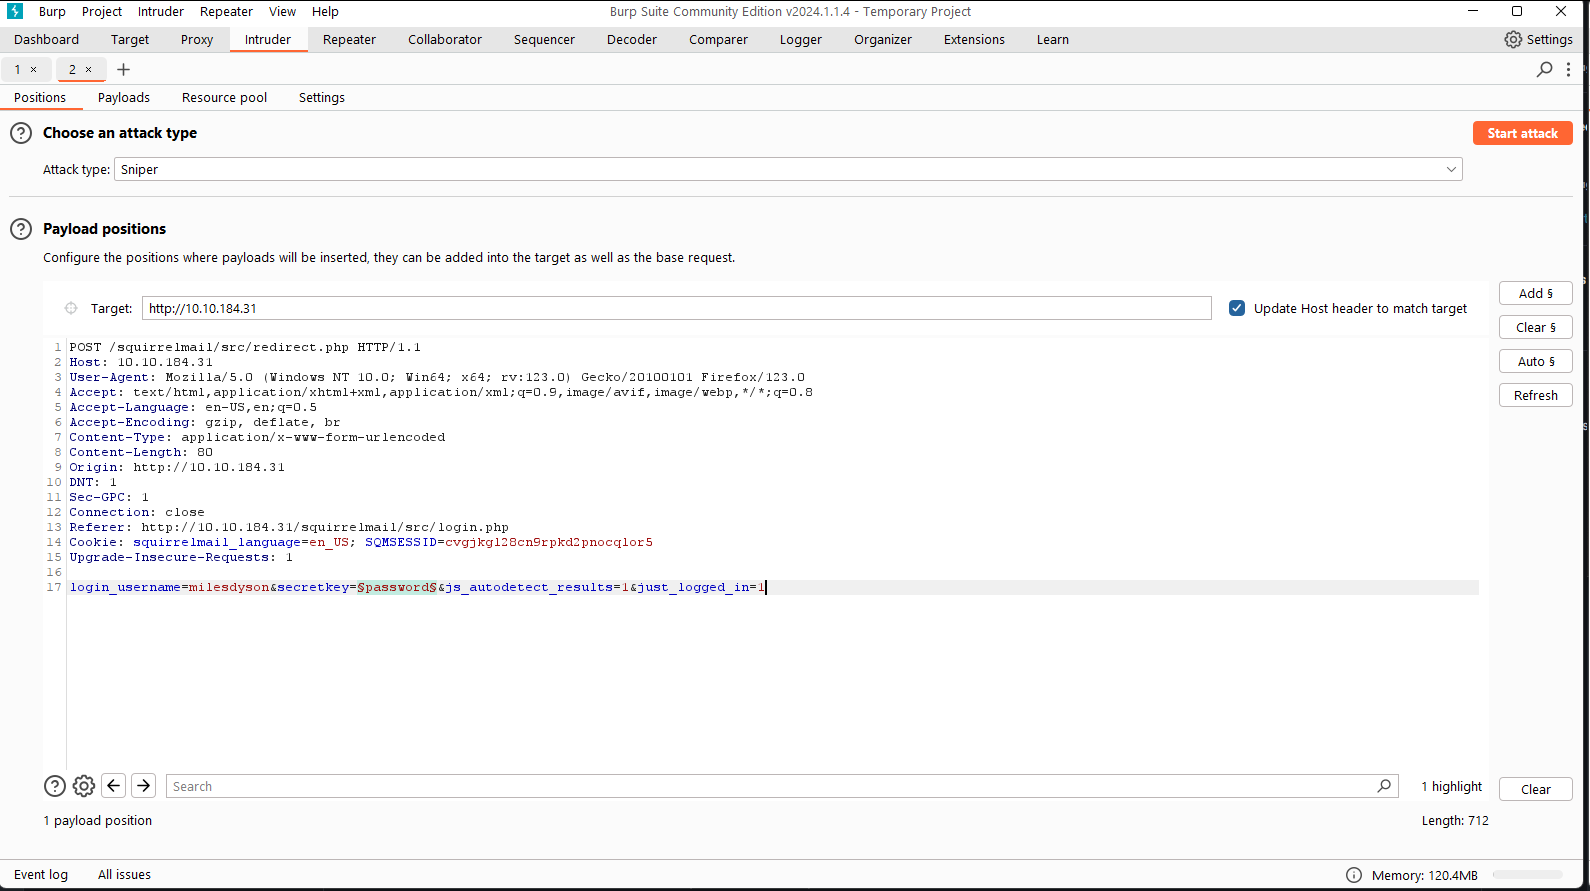1590x891 pixels.
Task: Click the target crosshair icon beside Target
Action: pyautogui.click(x=71, y=308)
